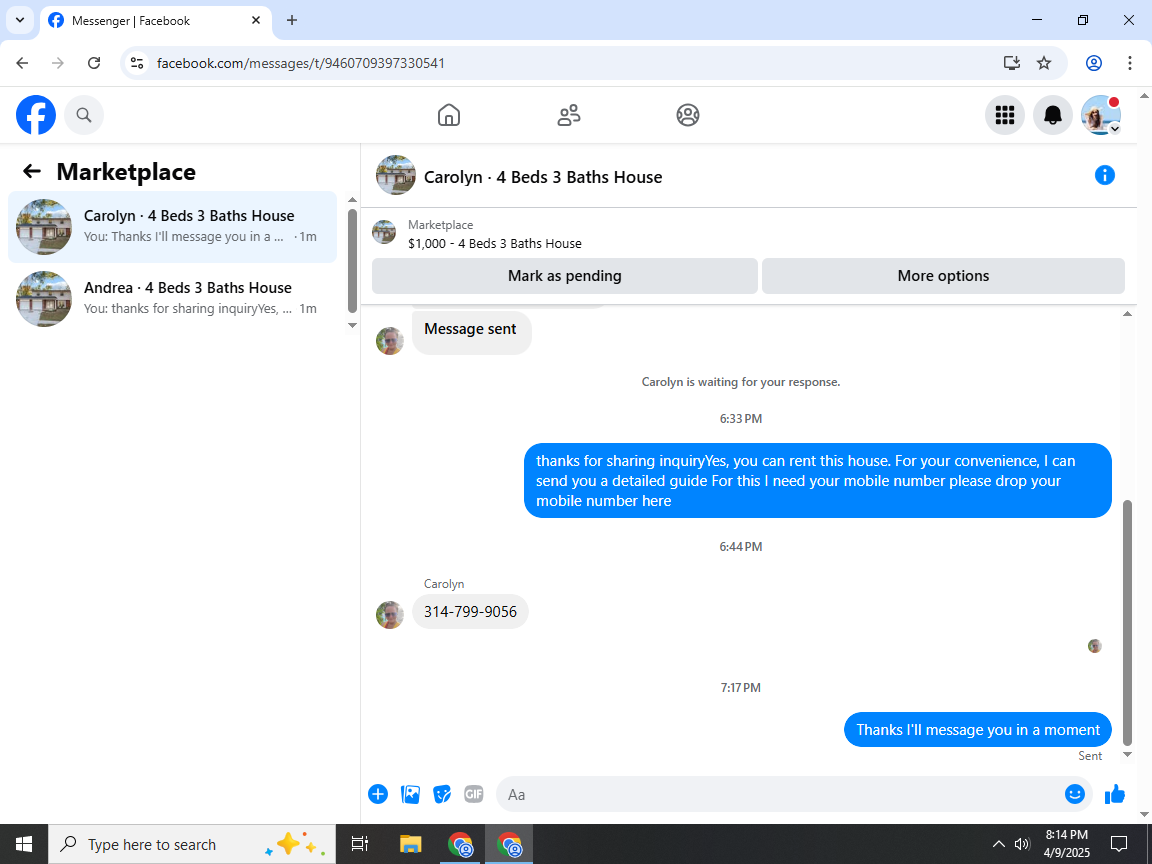1152x864 pixels.
Task: Click conversation list scrollbar
Action: coord(352,261)
